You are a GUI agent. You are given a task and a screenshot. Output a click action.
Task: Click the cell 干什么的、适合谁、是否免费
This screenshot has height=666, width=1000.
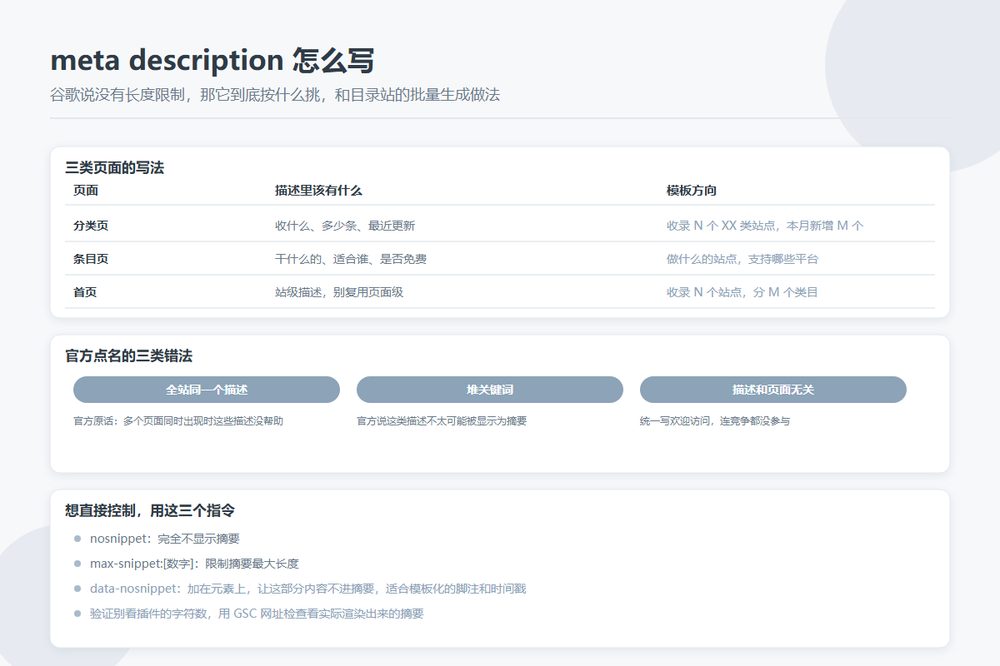[351, 259]
